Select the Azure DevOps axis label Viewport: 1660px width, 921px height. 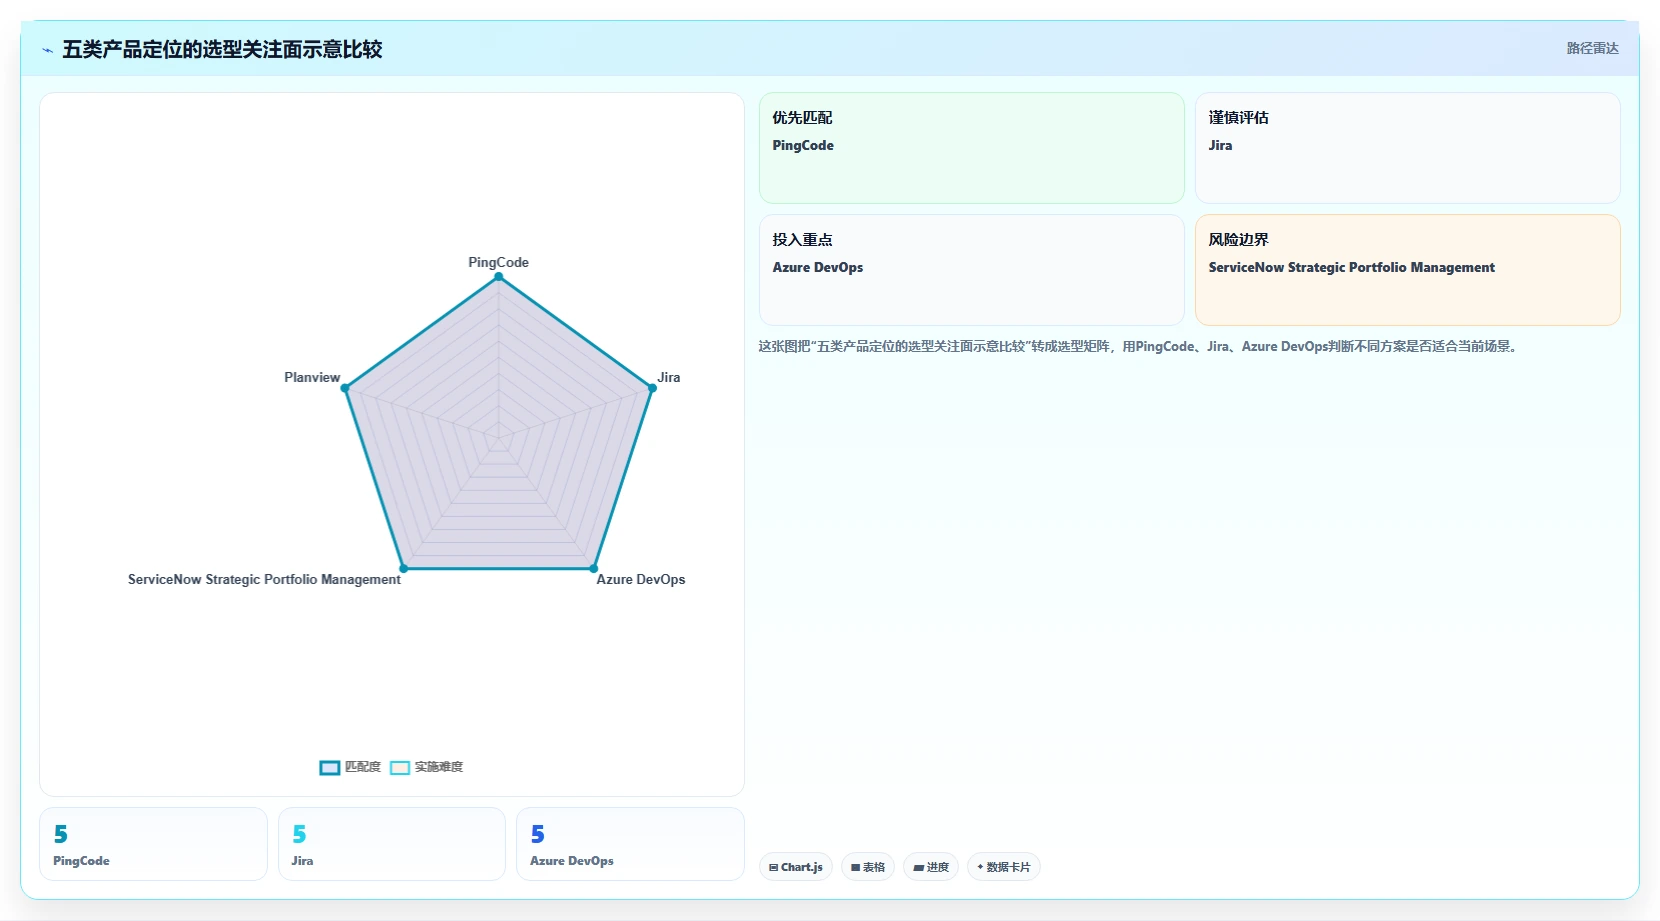(641, 579)
